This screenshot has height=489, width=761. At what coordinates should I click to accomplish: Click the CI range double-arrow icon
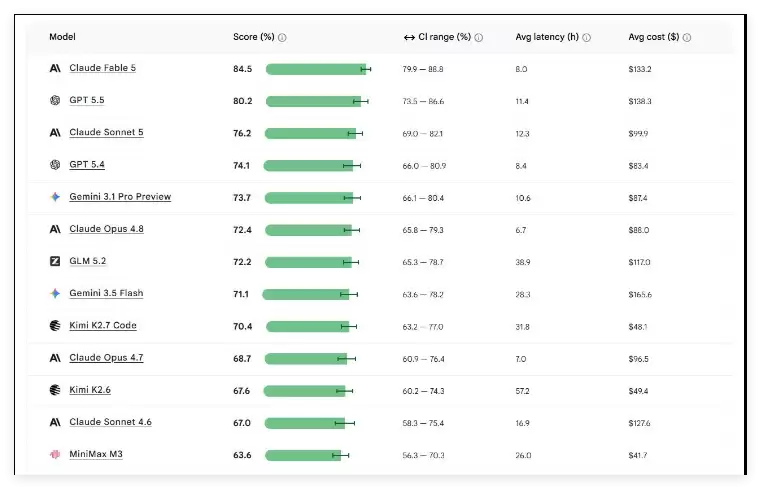tap(409, 37)
